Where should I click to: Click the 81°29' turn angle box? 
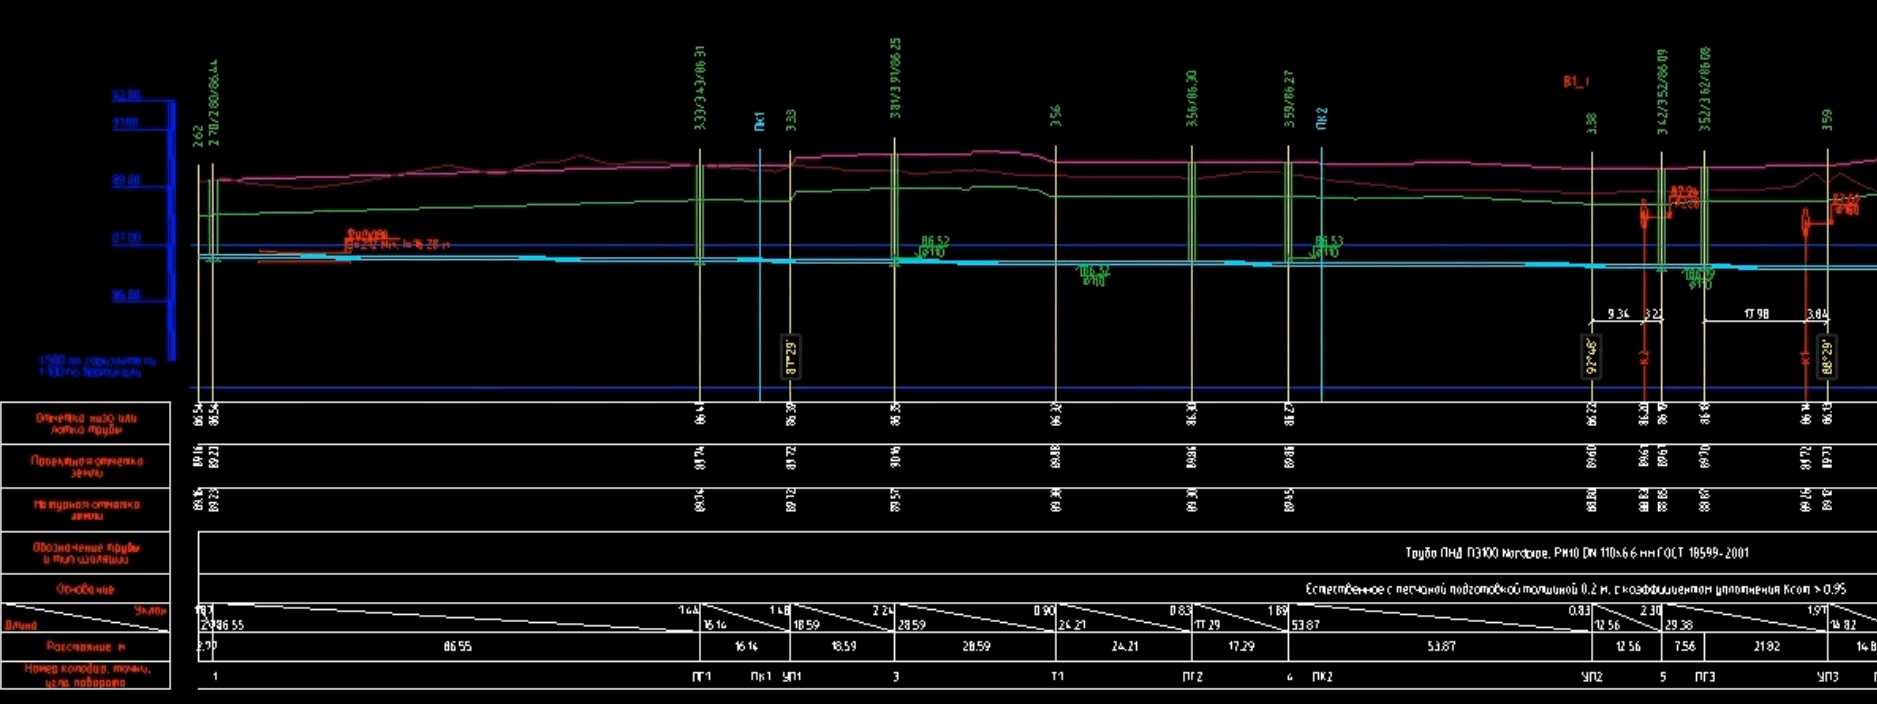pyautogui.click(x=790, y=357)
